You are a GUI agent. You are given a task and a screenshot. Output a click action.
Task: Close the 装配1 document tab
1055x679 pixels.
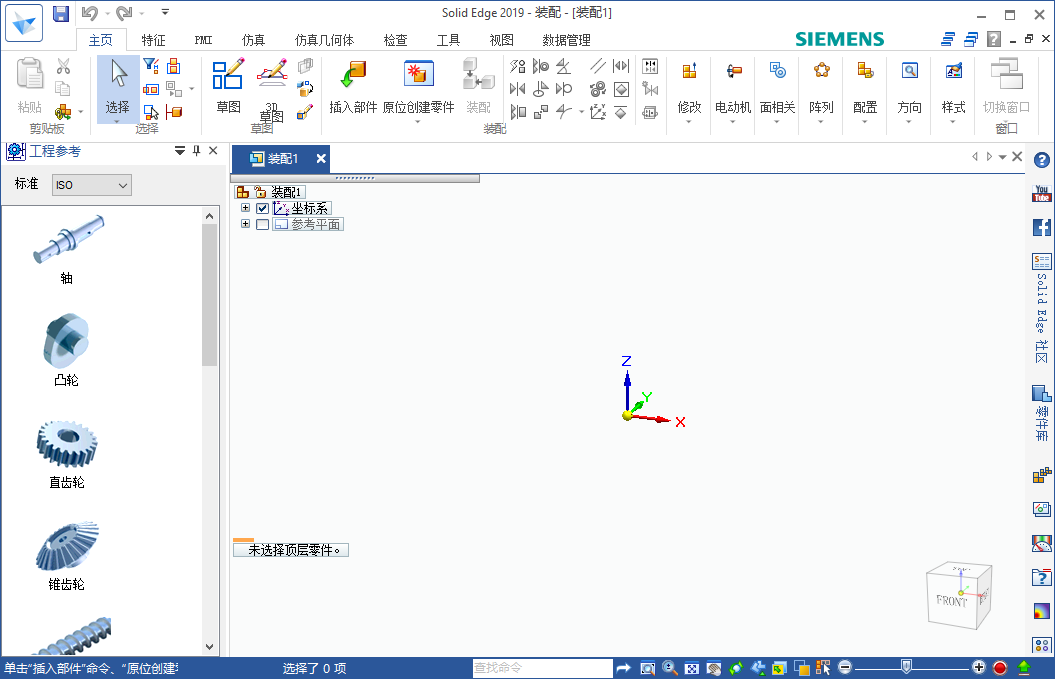[321, 159]
